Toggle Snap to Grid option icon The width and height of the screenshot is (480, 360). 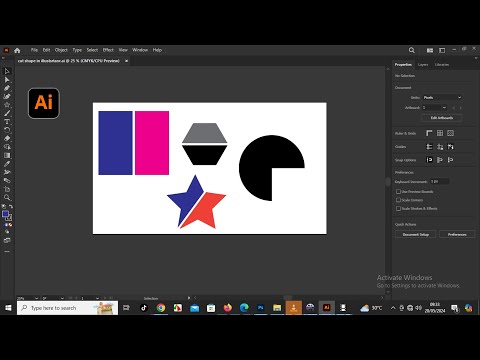[x=450, y=160]
